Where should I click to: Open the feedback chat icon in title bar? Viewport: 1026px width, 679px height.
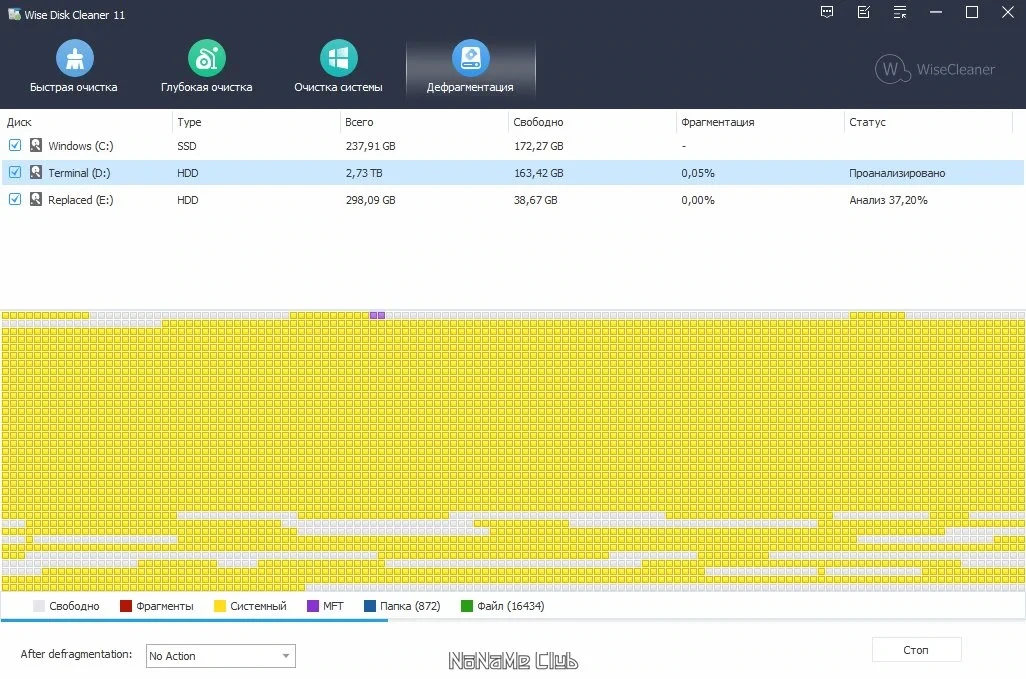click(827, 12)
